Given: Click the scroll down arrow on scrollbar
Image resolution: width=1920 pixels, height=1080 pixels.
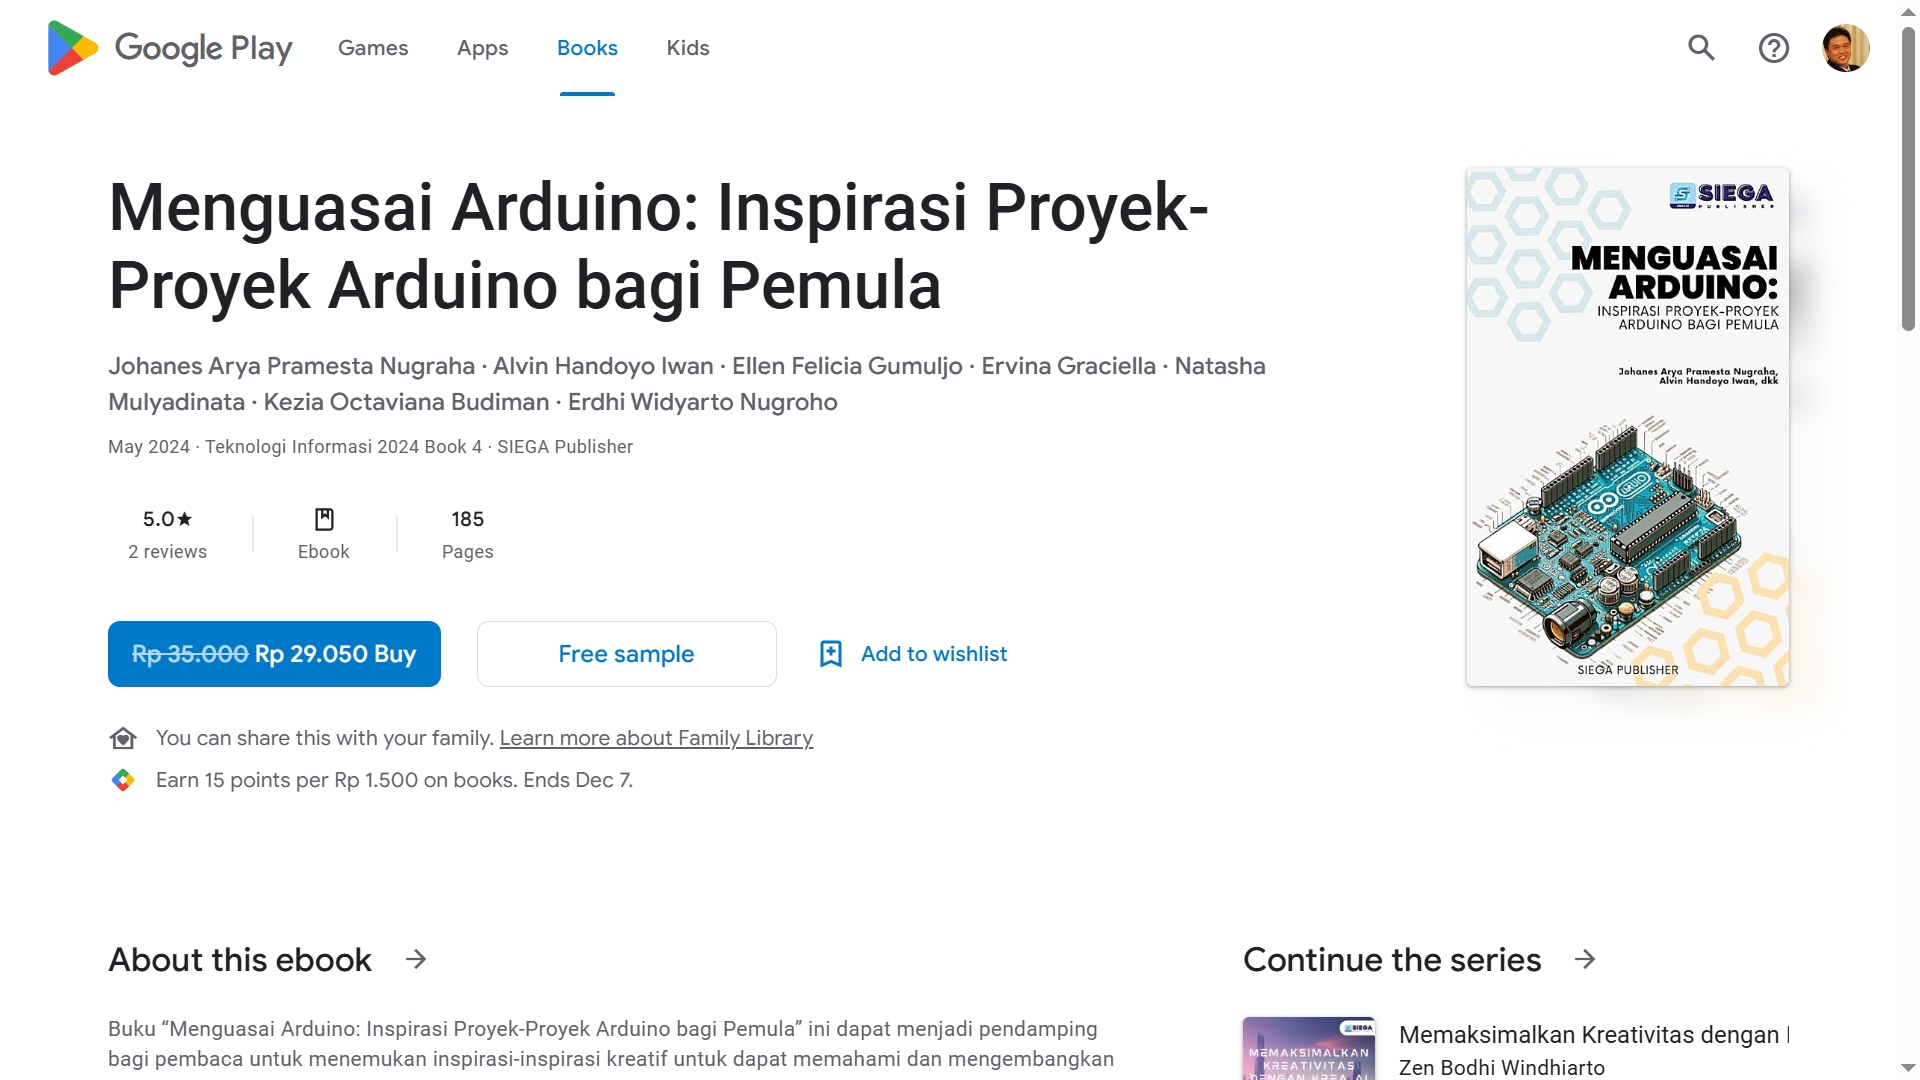Looking at the screenshot, I should pyautogui.click(x=1908, y=1068).
